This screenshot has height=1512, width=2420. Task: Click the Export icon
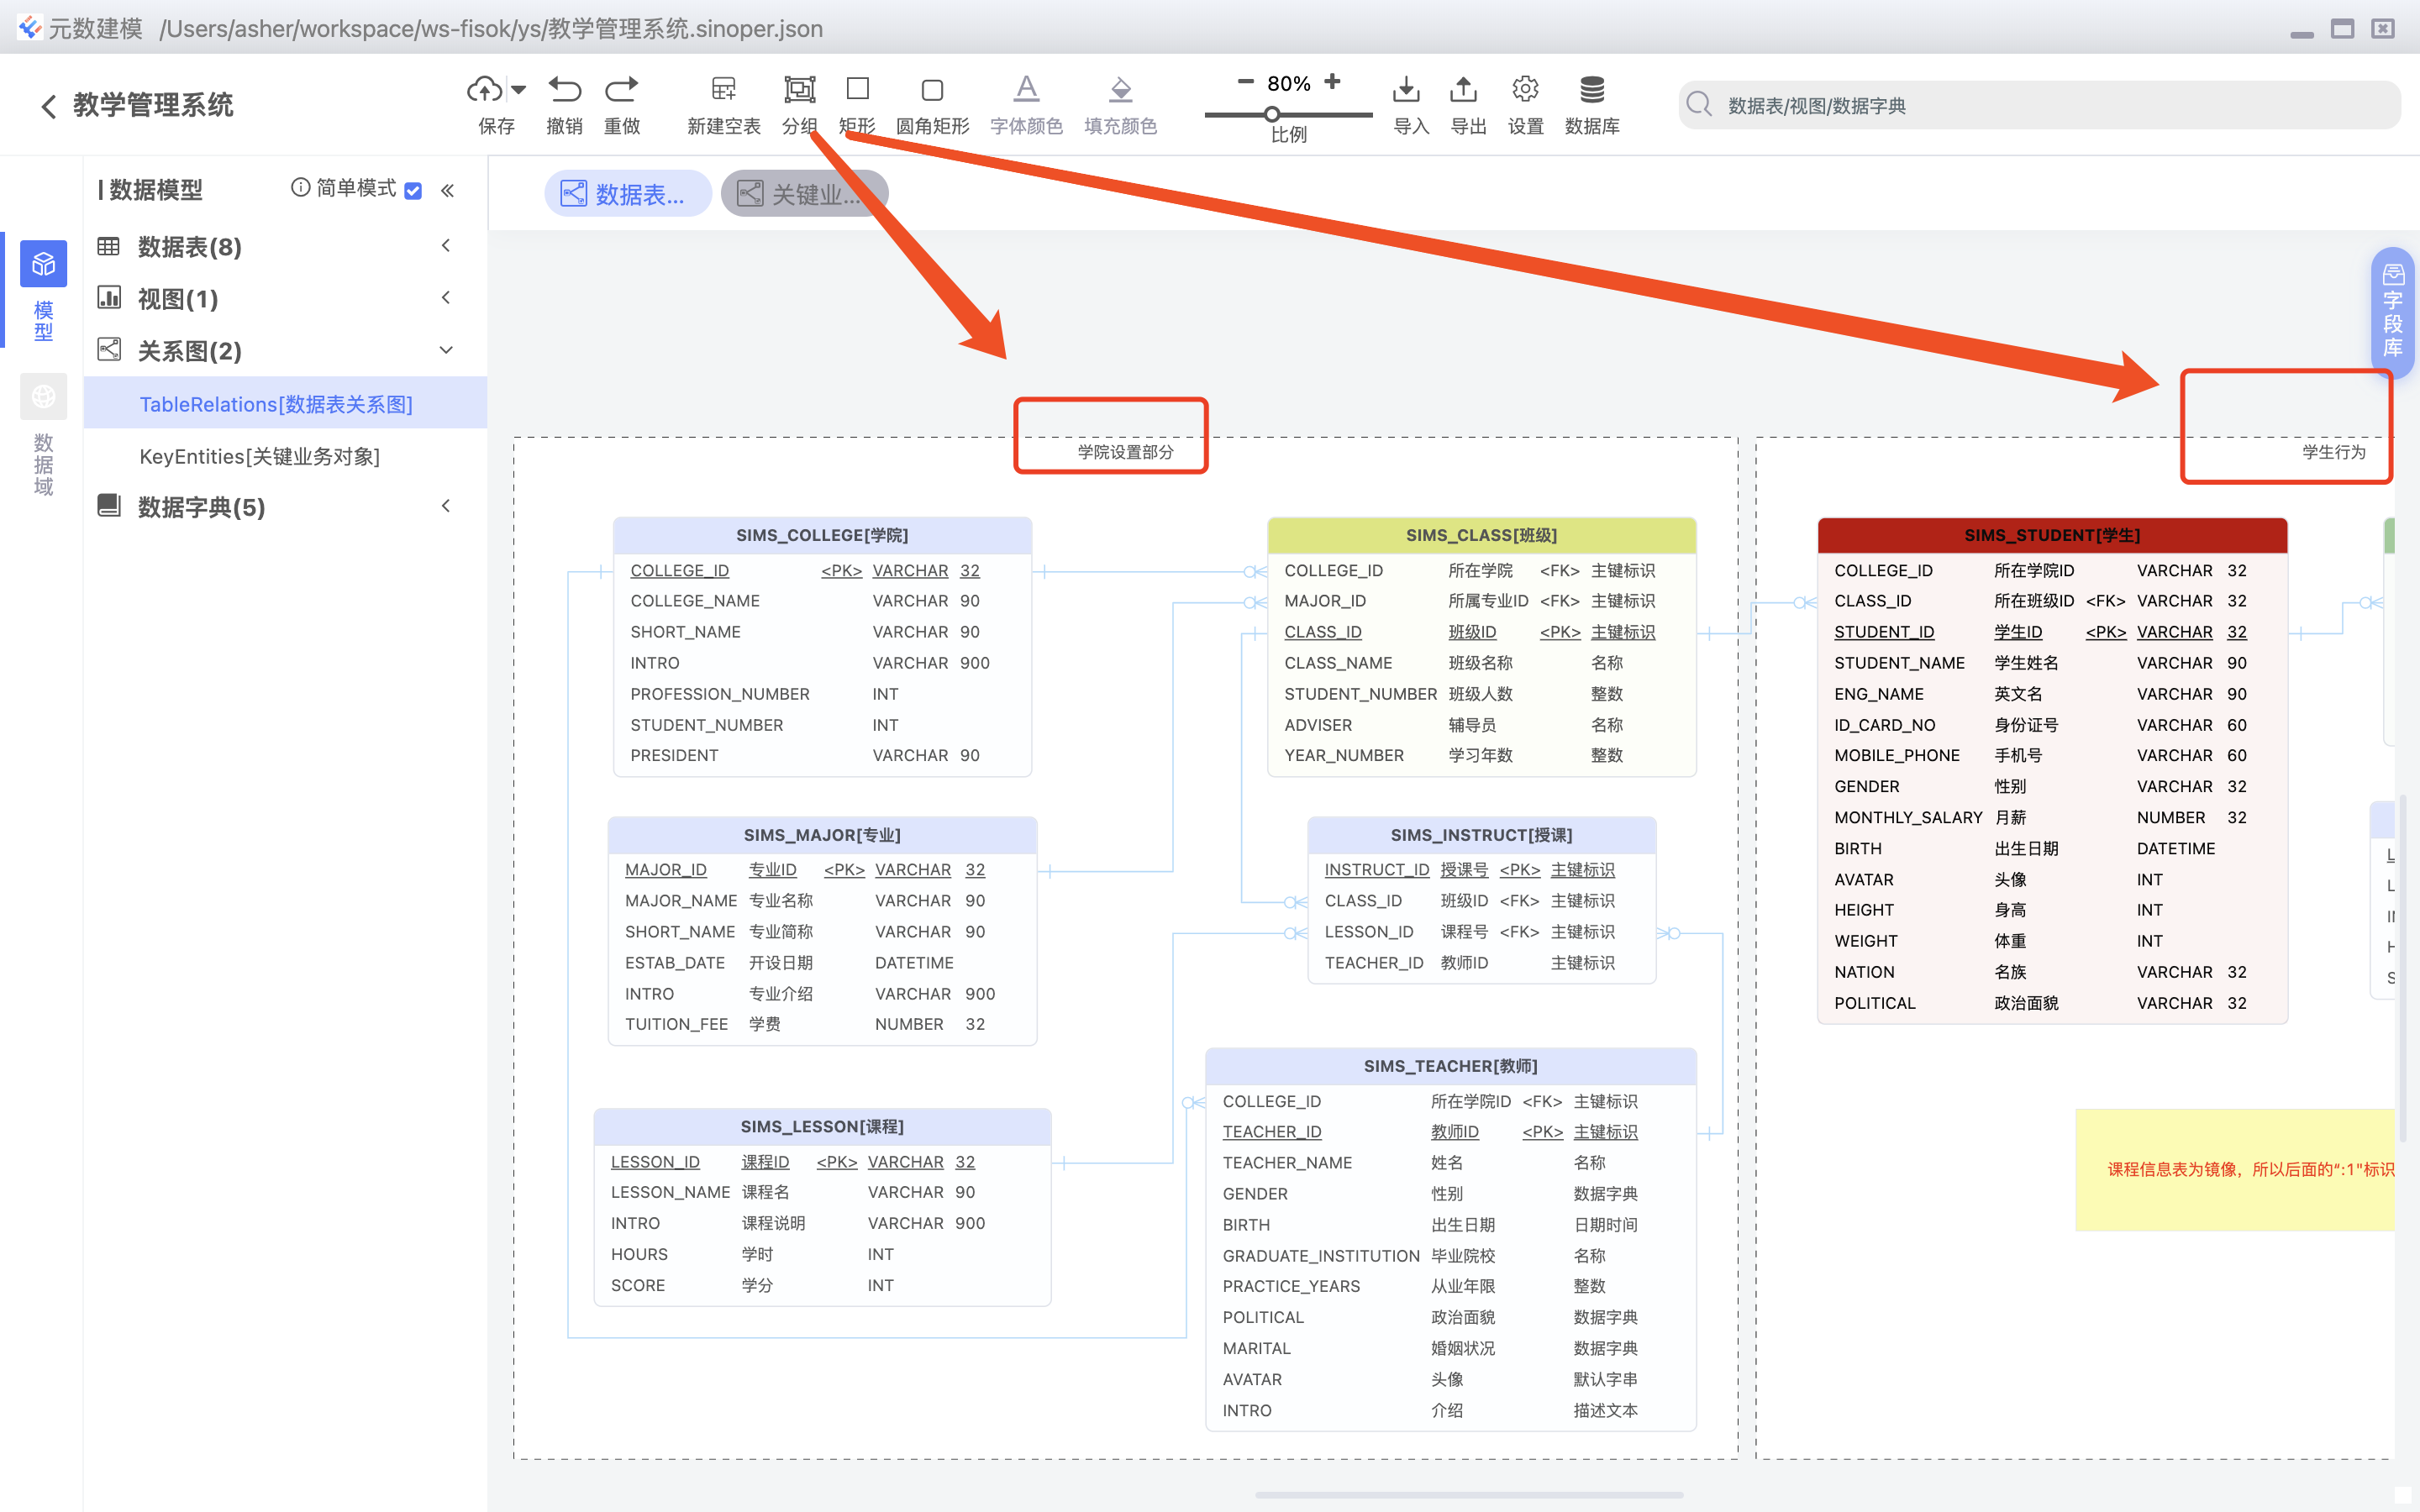click(x=1463, y=90)
